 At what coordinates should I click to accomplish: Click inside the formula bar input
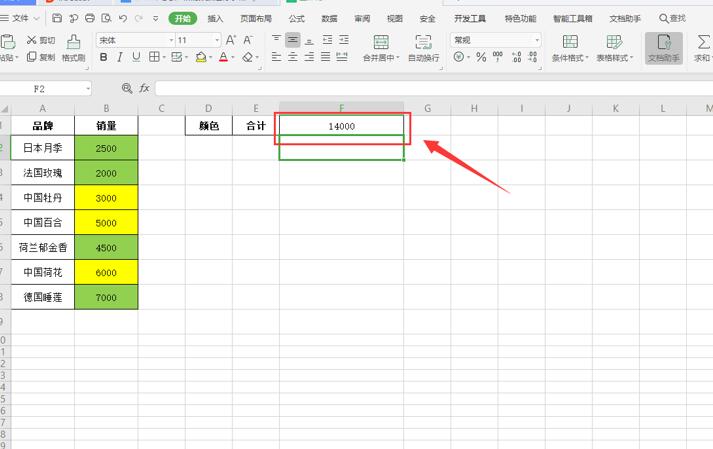click(434, 88)
